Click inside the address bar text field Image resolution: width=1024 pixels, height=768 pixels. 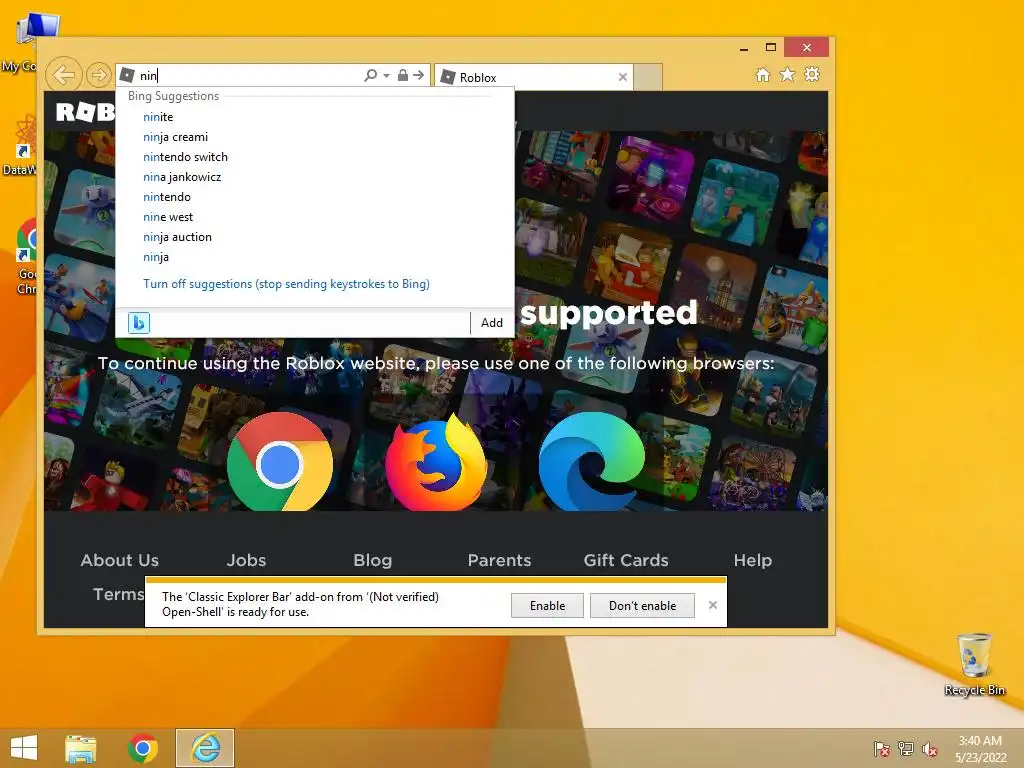pyautogui.click(x=248, y=75)
